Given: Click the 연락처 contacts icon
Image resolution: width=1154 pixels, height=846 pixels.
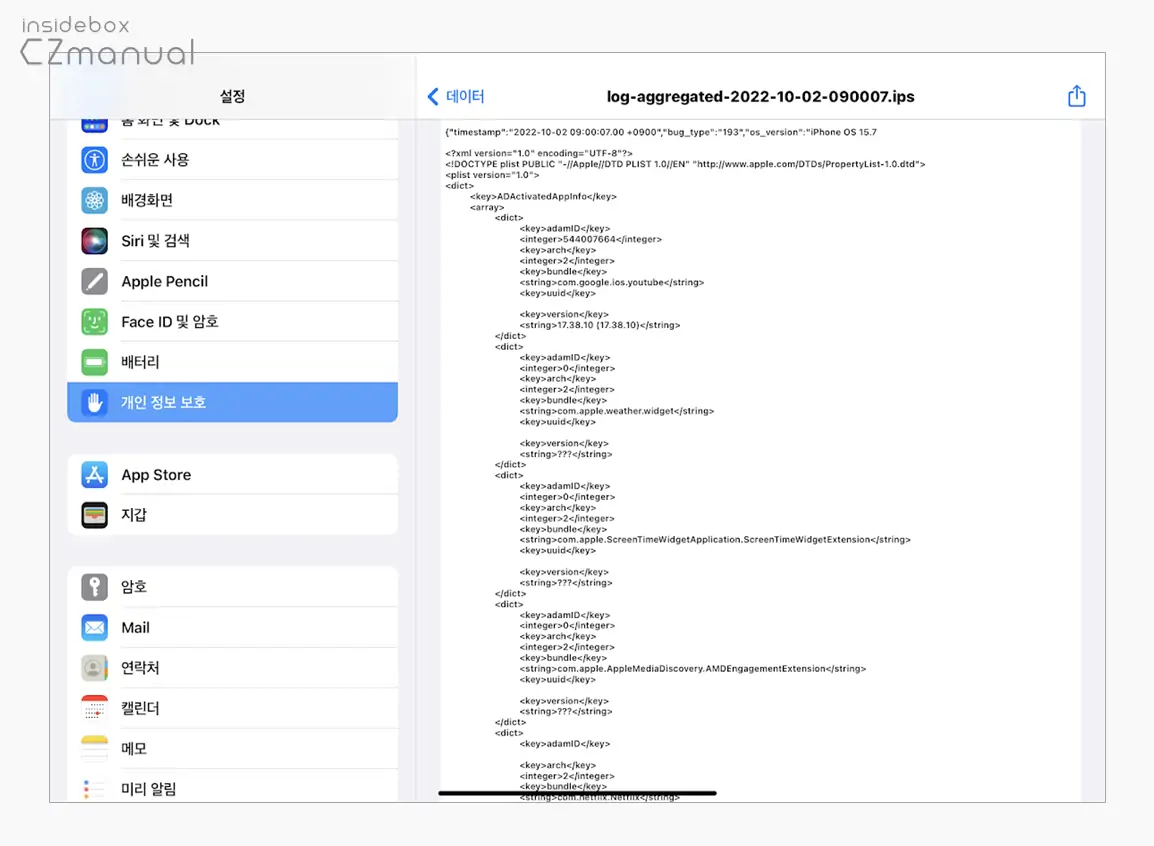Looking at the screenshot, I should pyautogui.click(x=94, y=668).
